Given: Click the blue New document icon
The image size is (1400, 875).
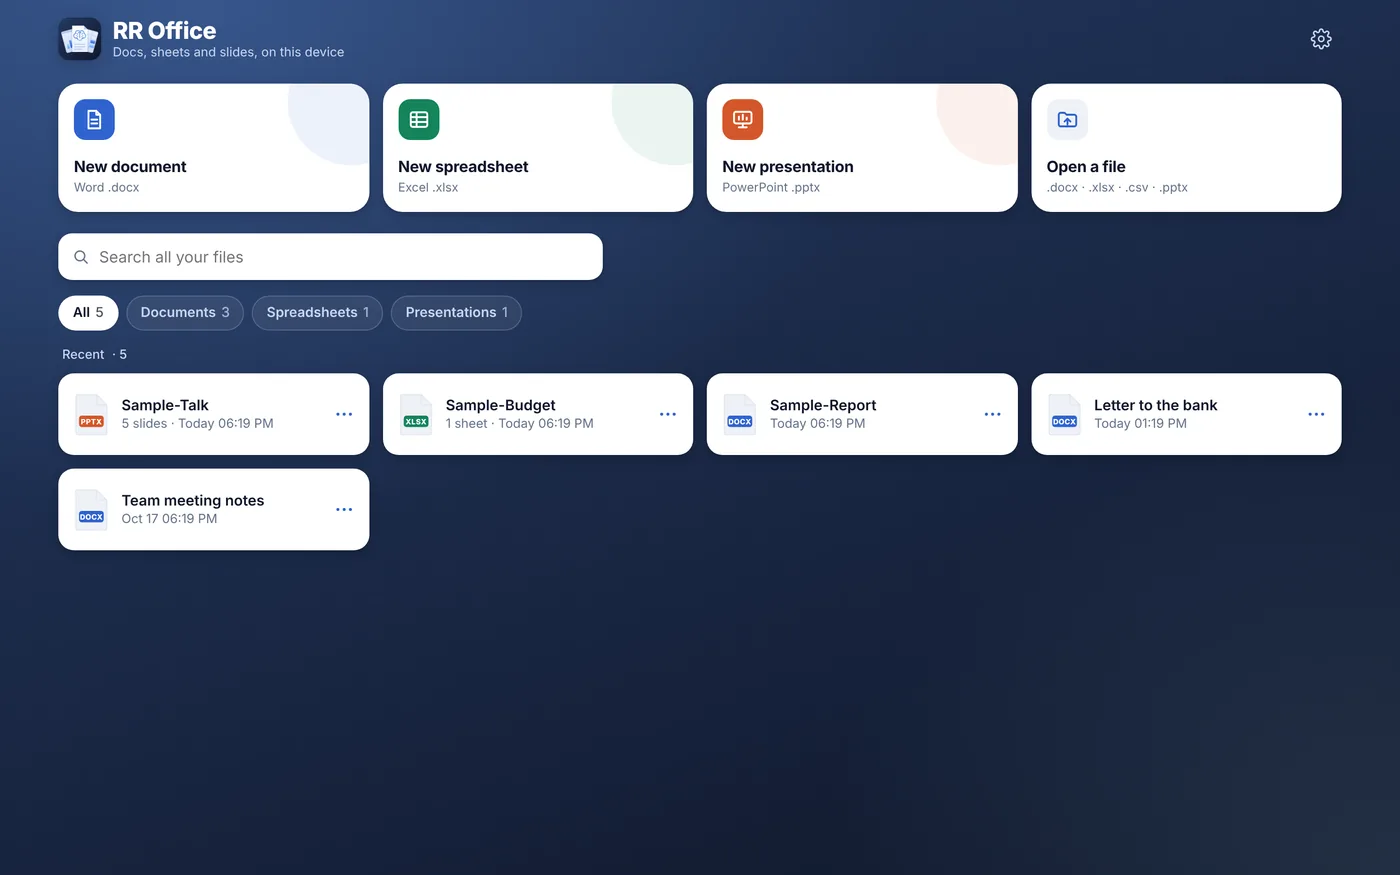Looking at the screenshot, I should pyautogui.click(x=94, y=120).
